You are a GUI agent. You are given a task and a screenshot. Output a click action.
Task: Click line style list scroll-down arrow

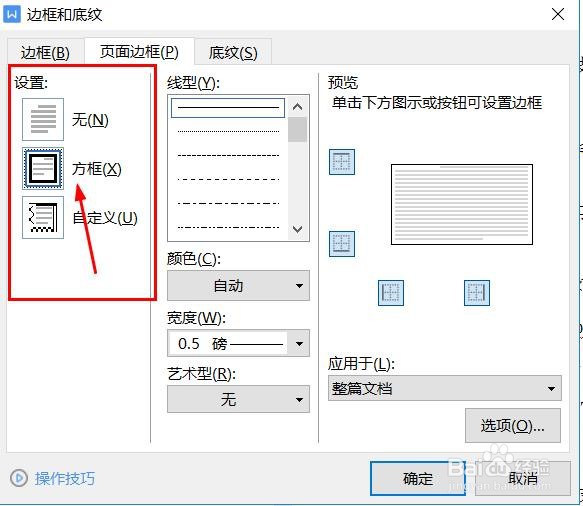pos(297,229)
